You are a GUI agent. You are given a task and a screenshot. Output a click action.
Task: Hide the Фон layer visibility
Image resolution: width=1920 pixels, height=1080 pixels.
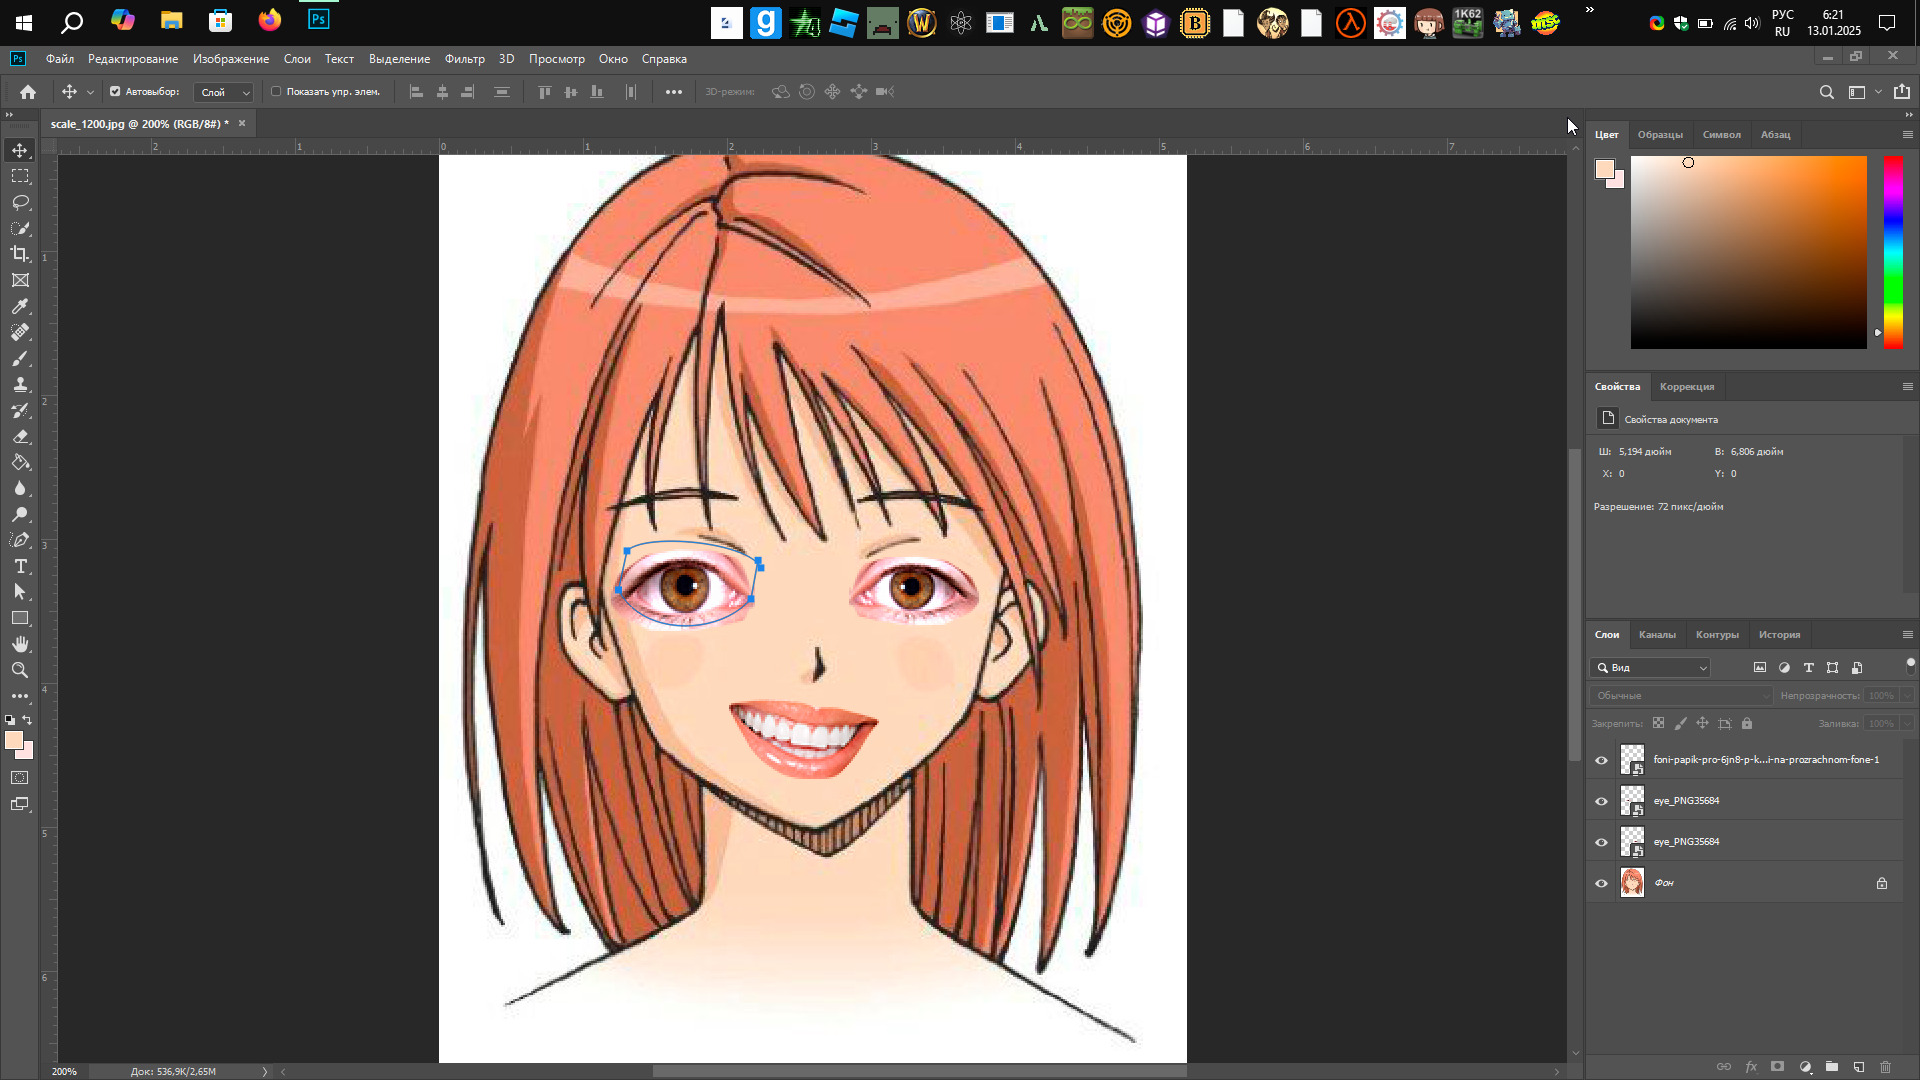tap(1601, 883)
